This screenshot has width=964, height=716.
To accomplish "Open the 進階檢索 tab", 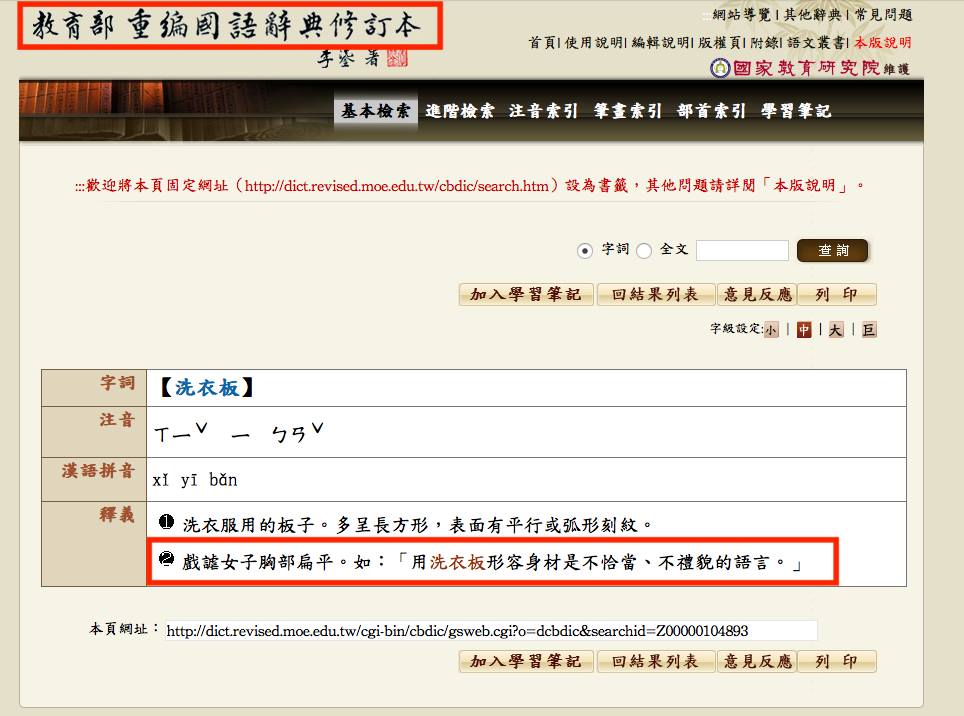I will [459, 111].
